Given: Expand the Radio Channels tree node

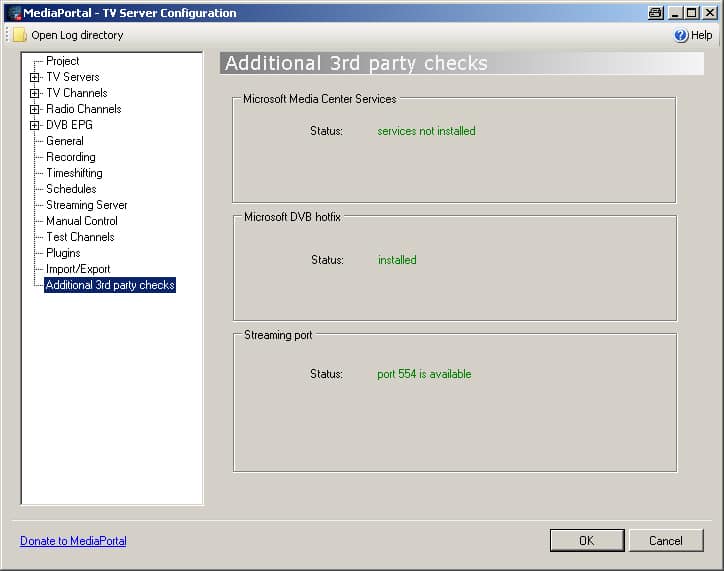Looking at the screenshot, I should point(35,109).
